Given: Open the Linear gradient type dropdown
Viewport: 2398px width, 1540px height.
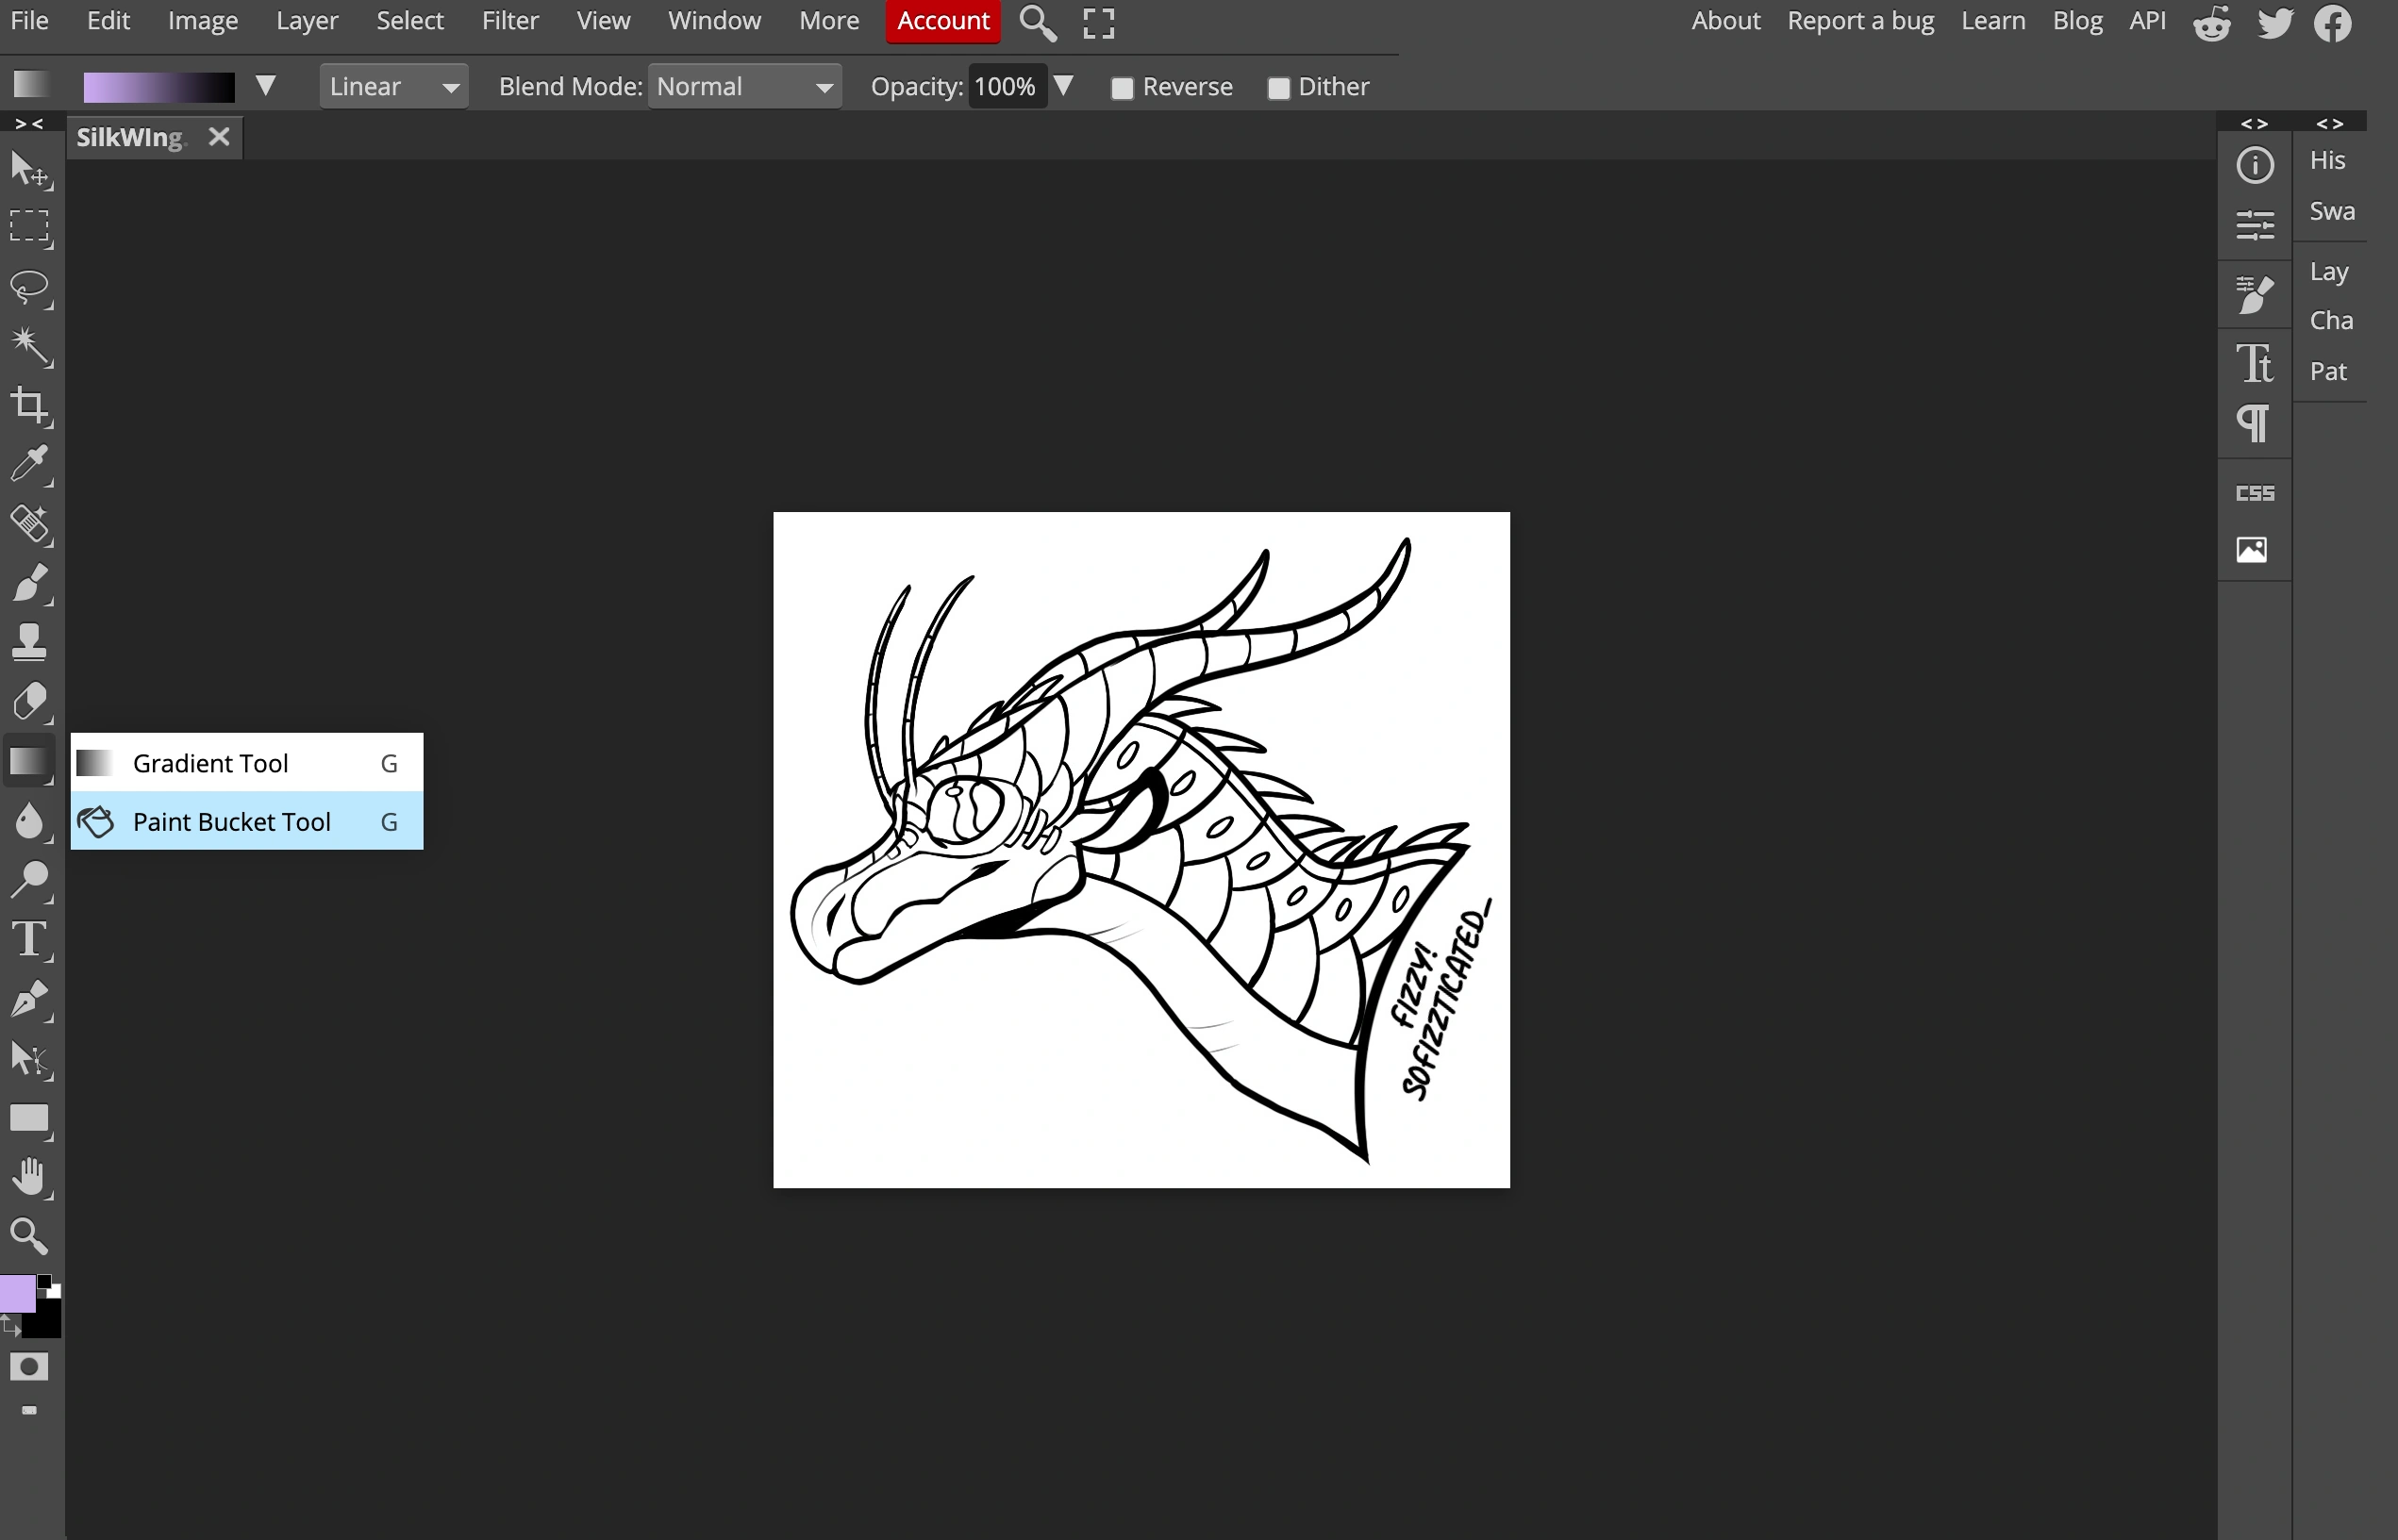Looking at the screenshot, I should (393, 87).
